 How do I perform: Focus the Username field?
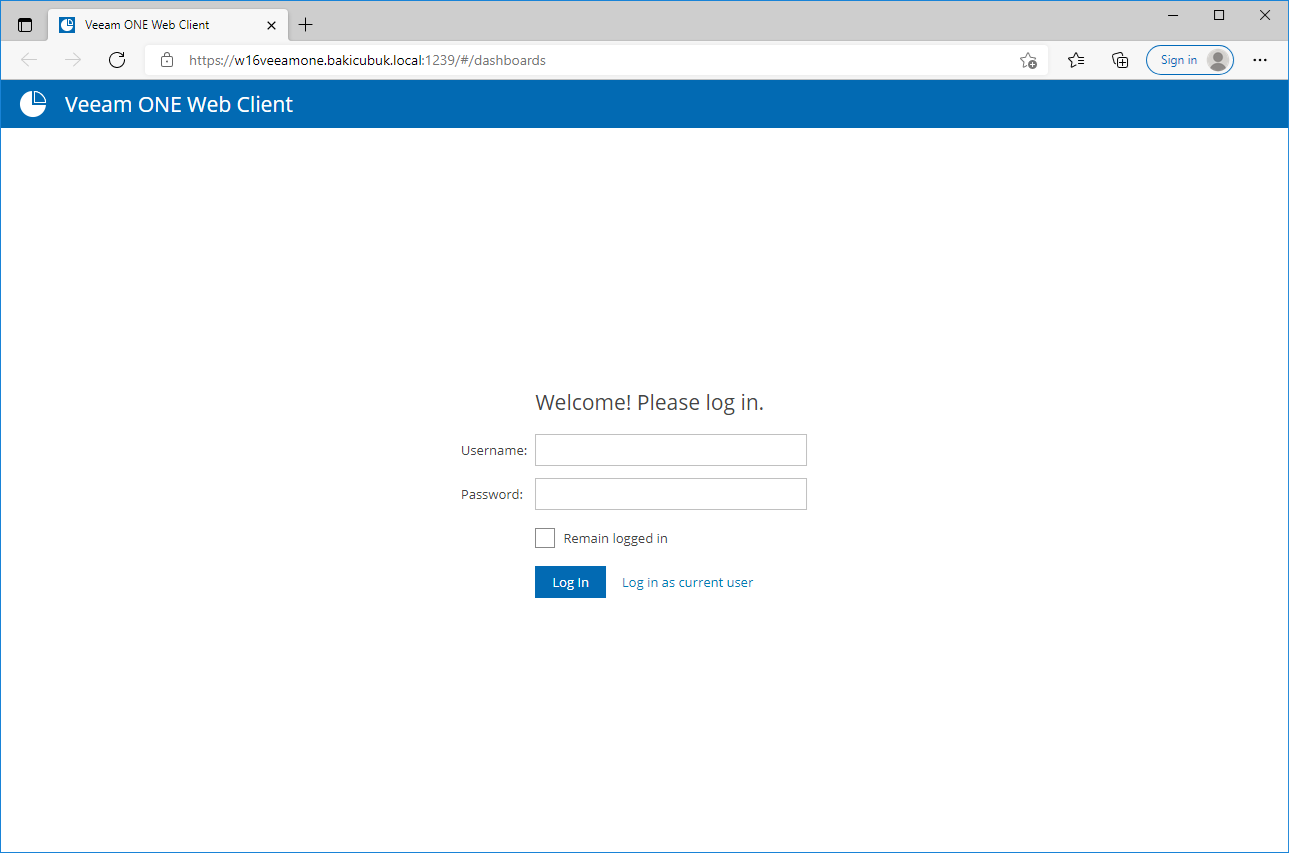coord(671,450)
